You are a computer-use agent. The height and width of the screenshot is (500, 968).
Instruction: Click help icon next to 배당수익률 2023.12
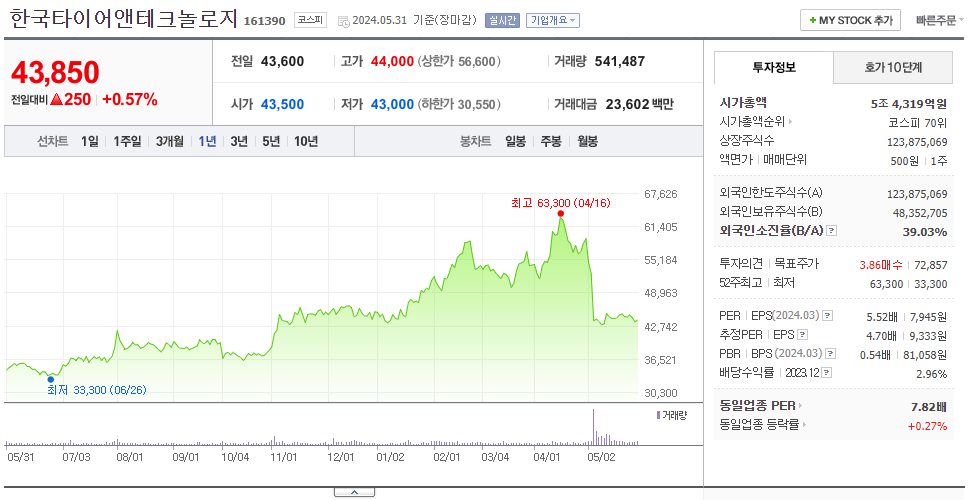pyautogui.click(x=827, y=373)
